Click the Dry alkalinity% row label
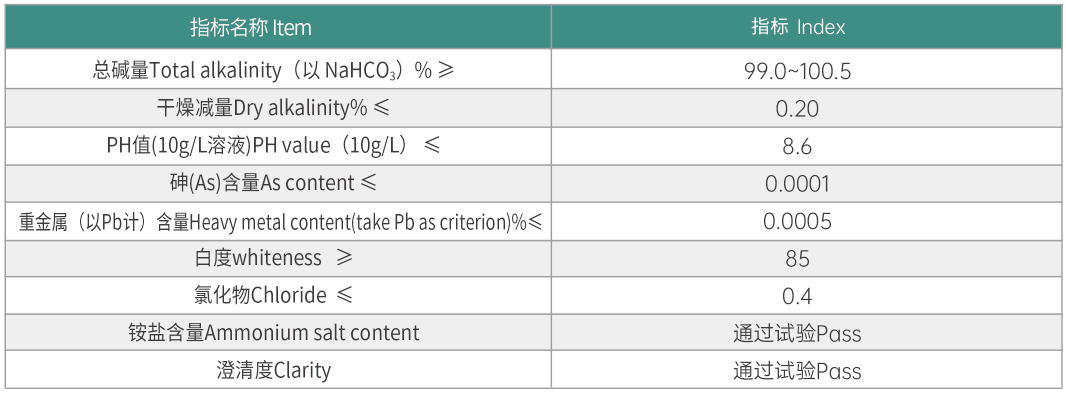The height and width of the screenshot is (393, 1066). (273, 107)
